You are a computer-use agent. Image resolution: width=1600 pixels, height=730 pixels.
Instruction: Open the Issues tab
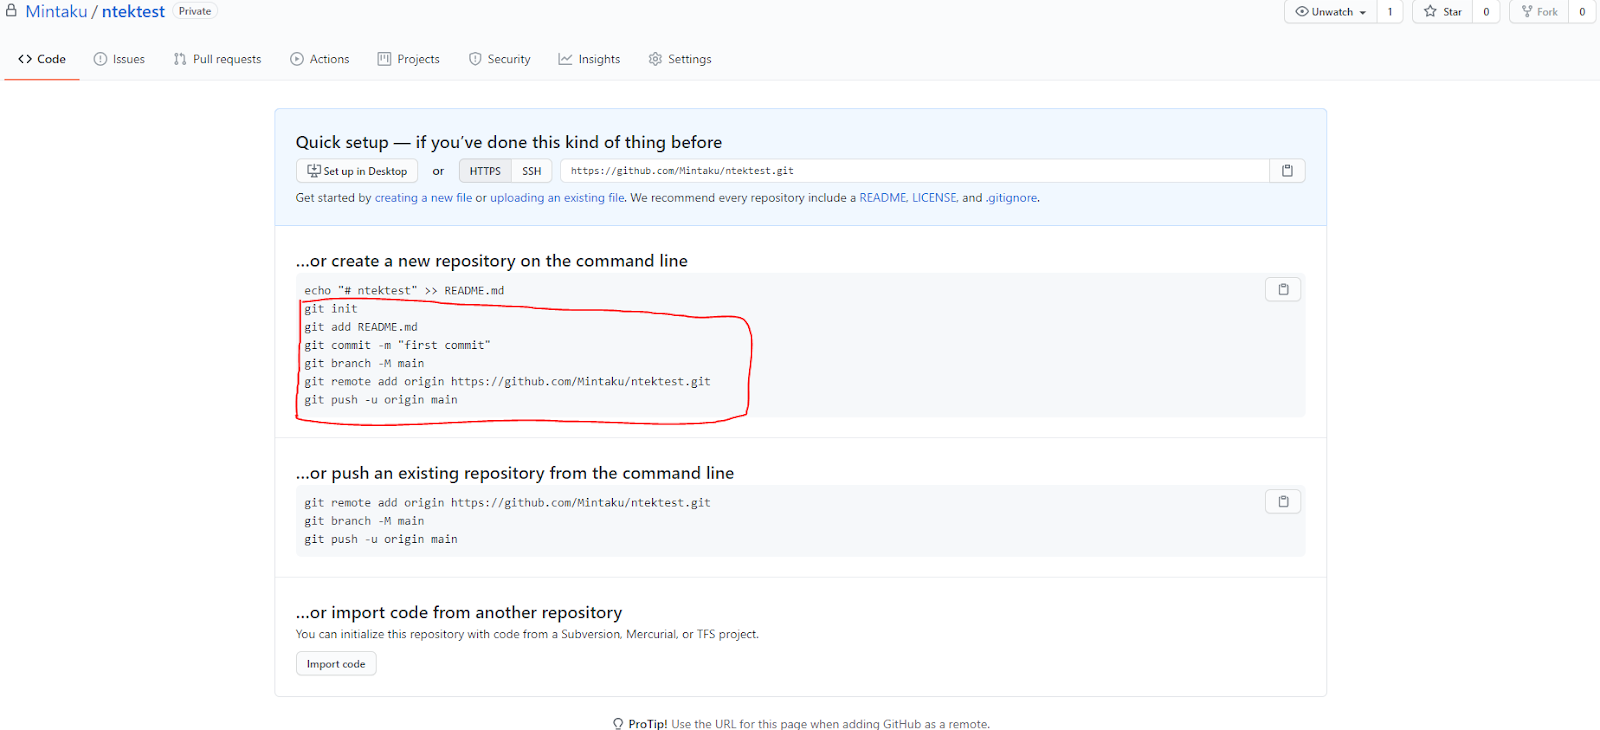pyautogui.click(x=119, y=59)
